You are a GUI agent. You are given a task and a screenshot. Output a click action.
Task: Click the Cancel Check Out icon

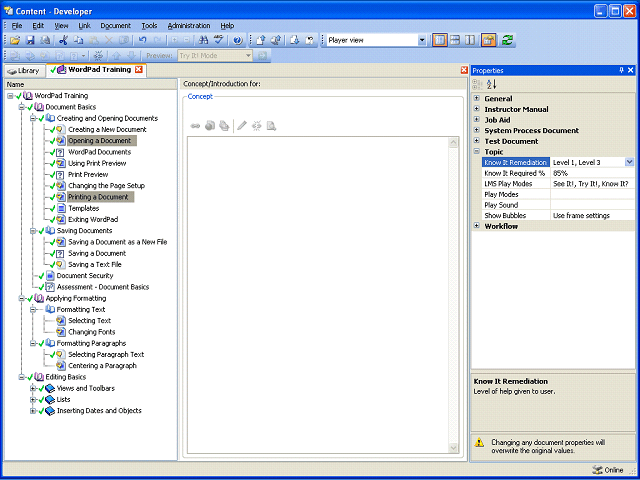310,40
